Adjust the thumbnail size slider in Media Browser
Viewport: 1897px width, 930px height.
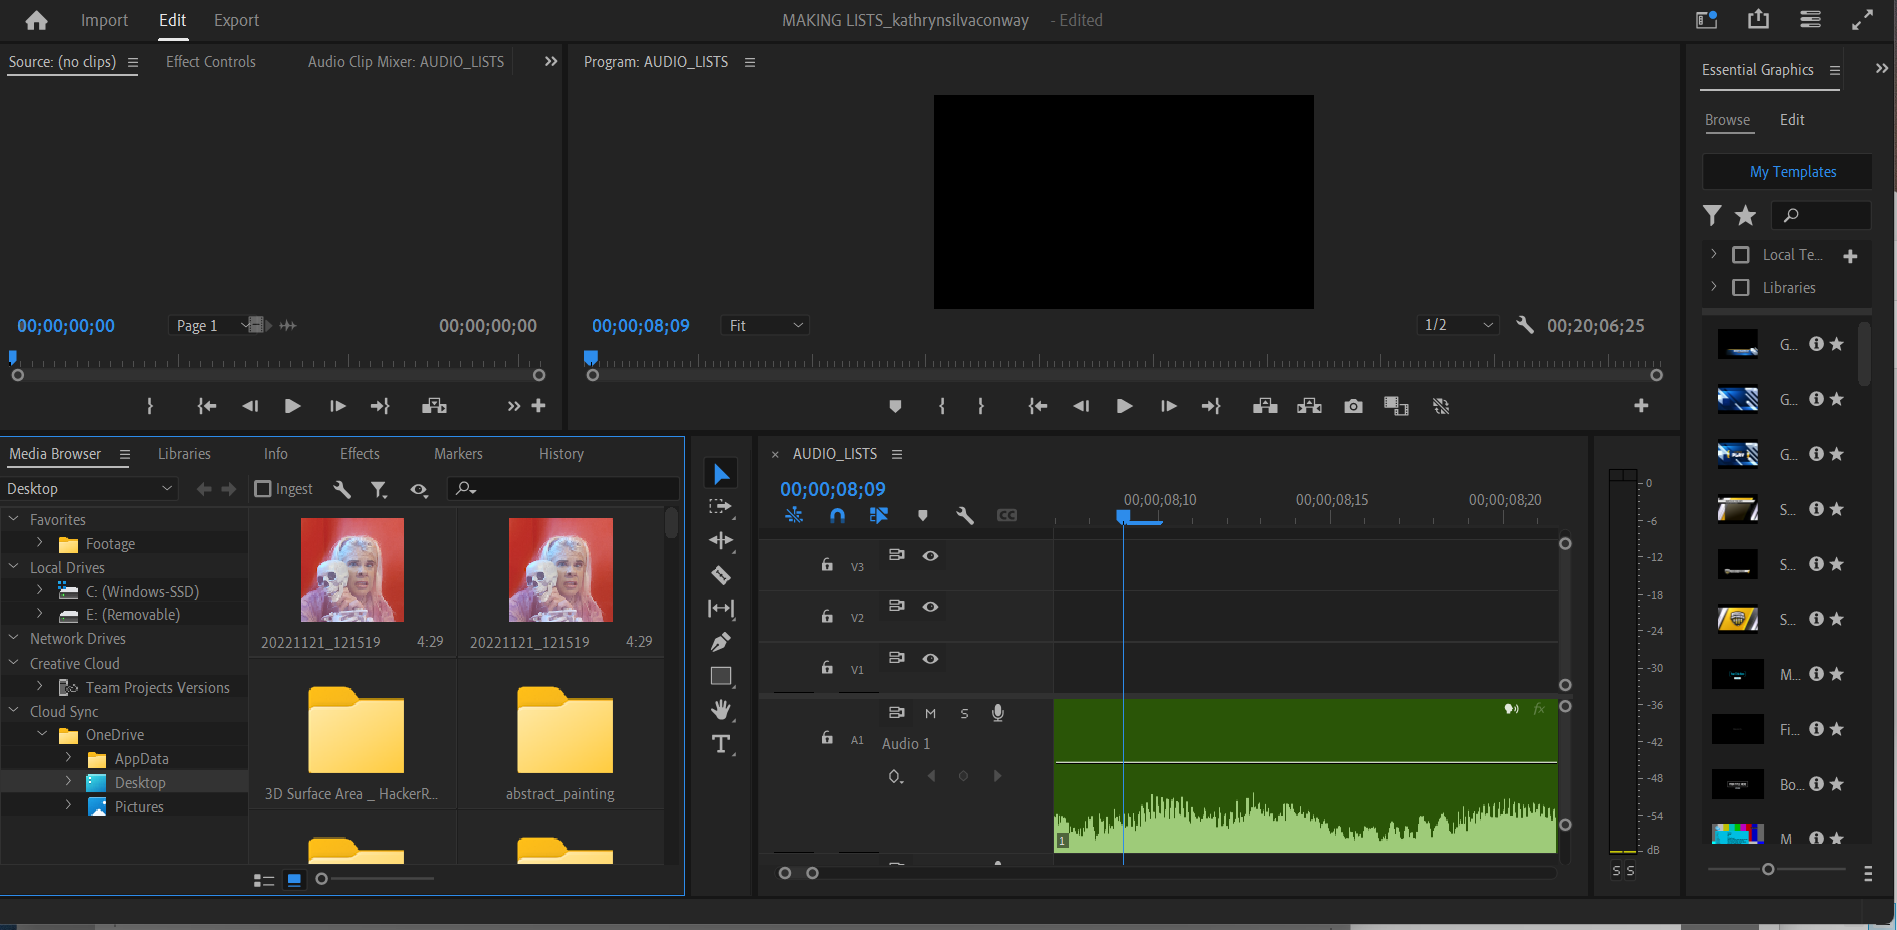point(322,878)
